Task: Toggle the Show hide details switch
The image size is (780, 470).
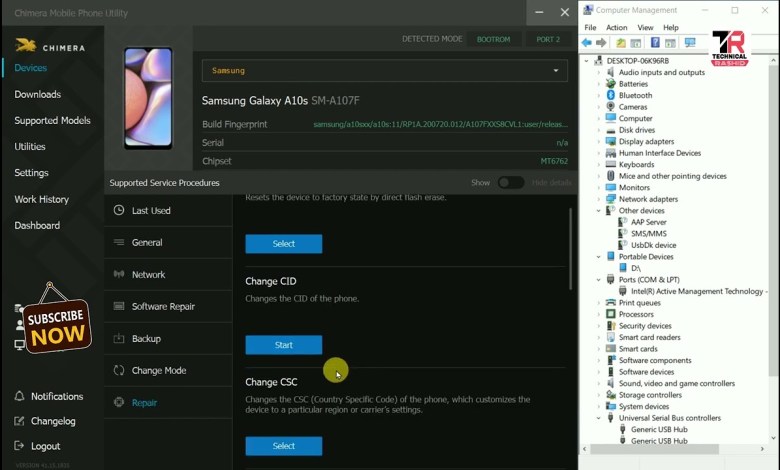Action: [510, 183]
